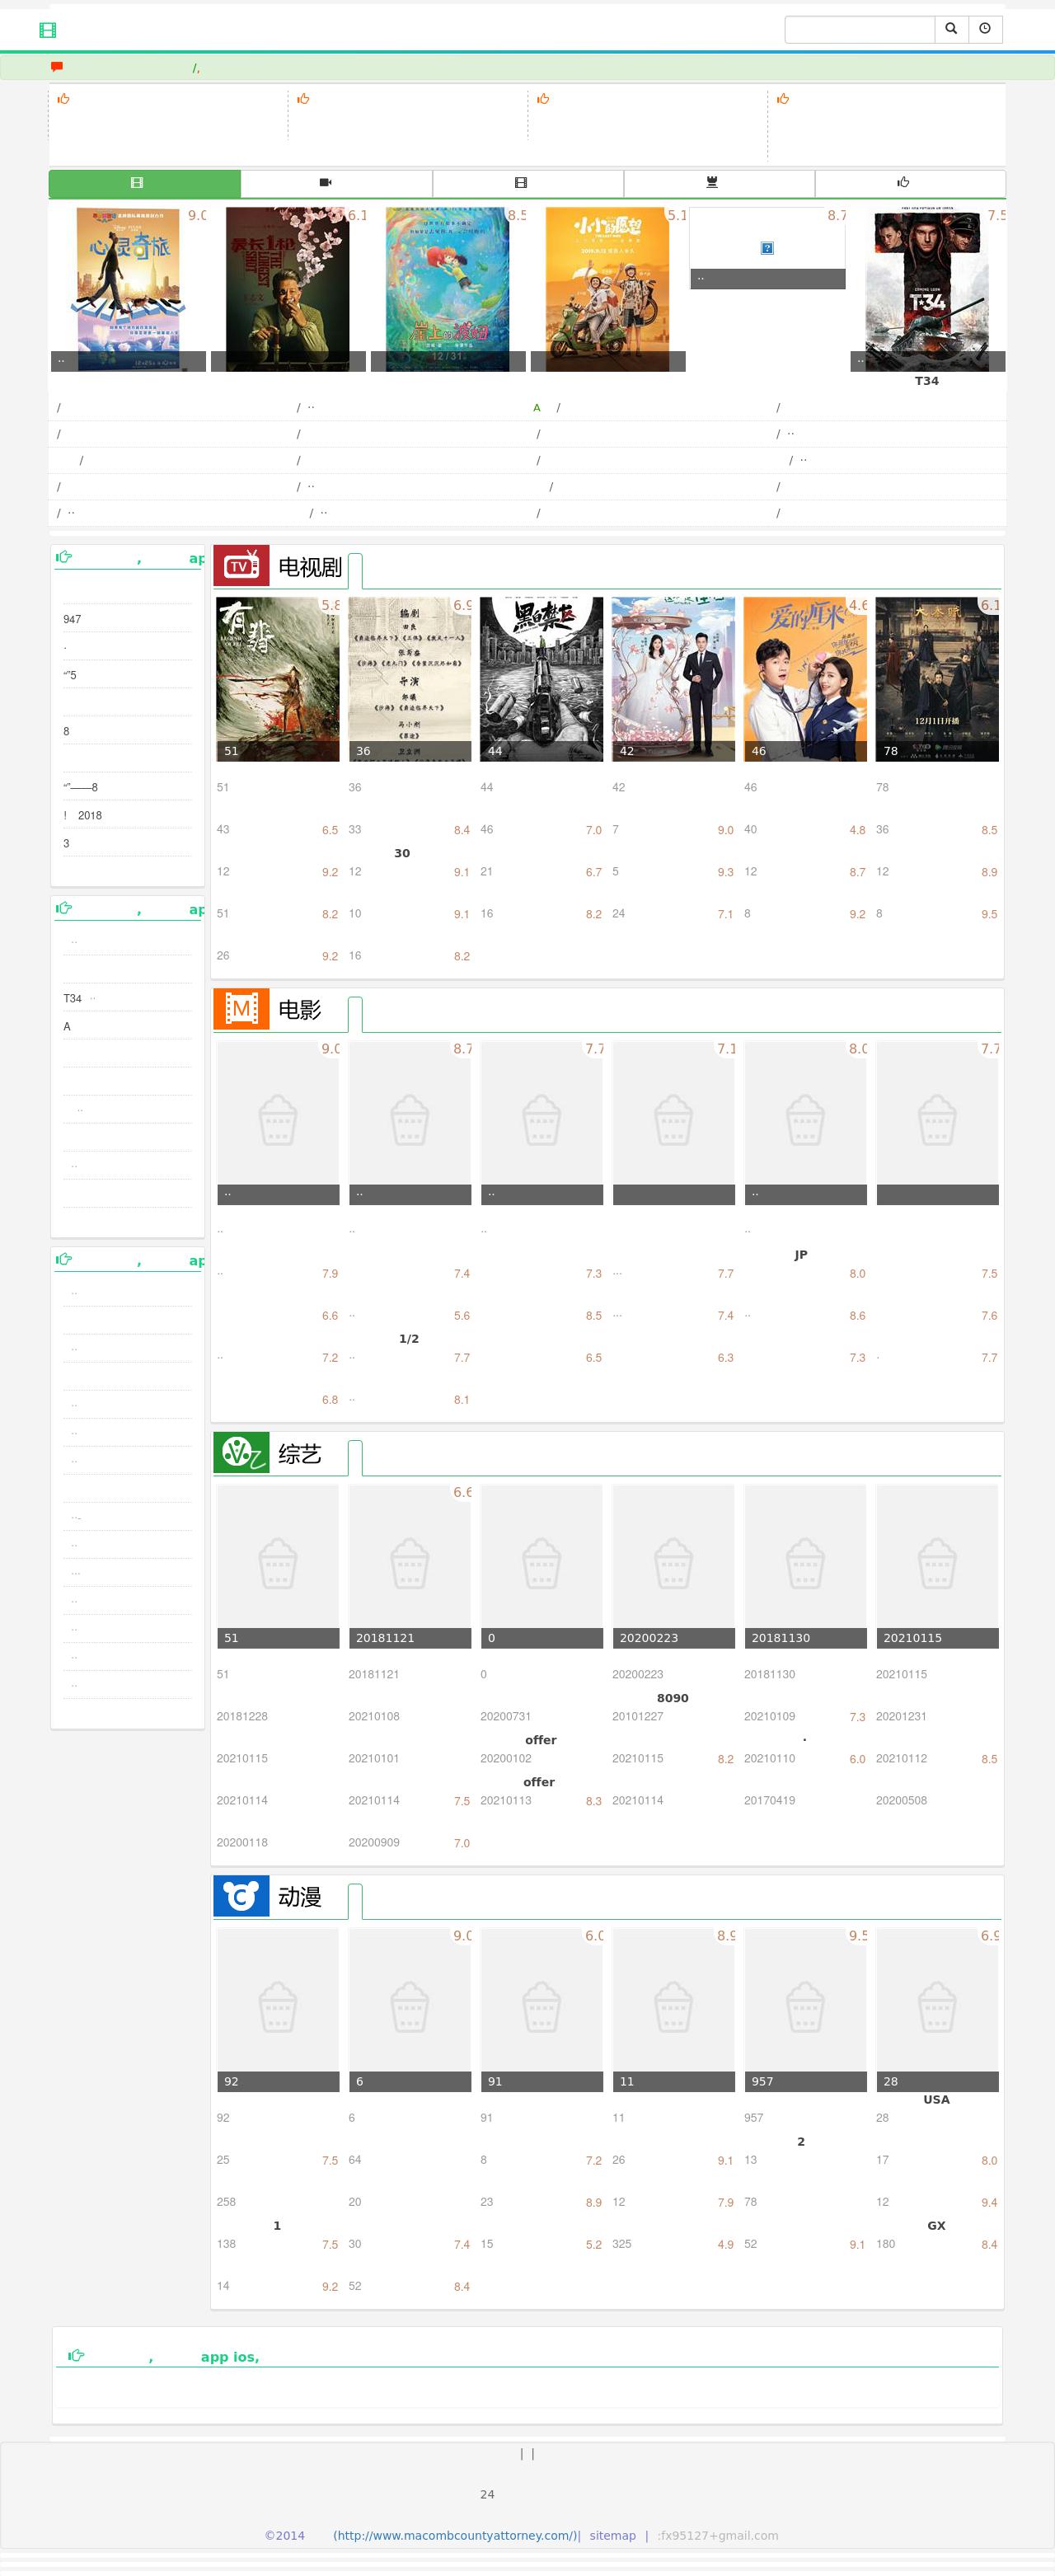
Task: Open the 黑白禁区 drama poster
Action: point(541,679)
